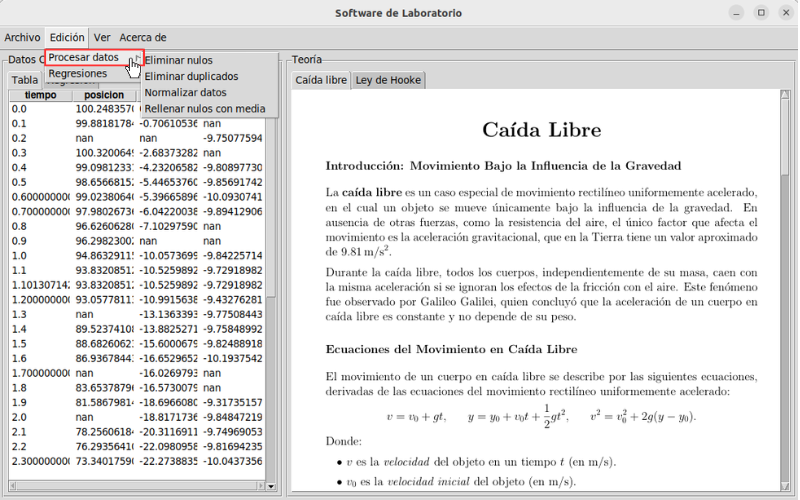Minimize the Software de Laboratorio window
Viewport: 800px width, 500px height.
[x=736, y=13]
